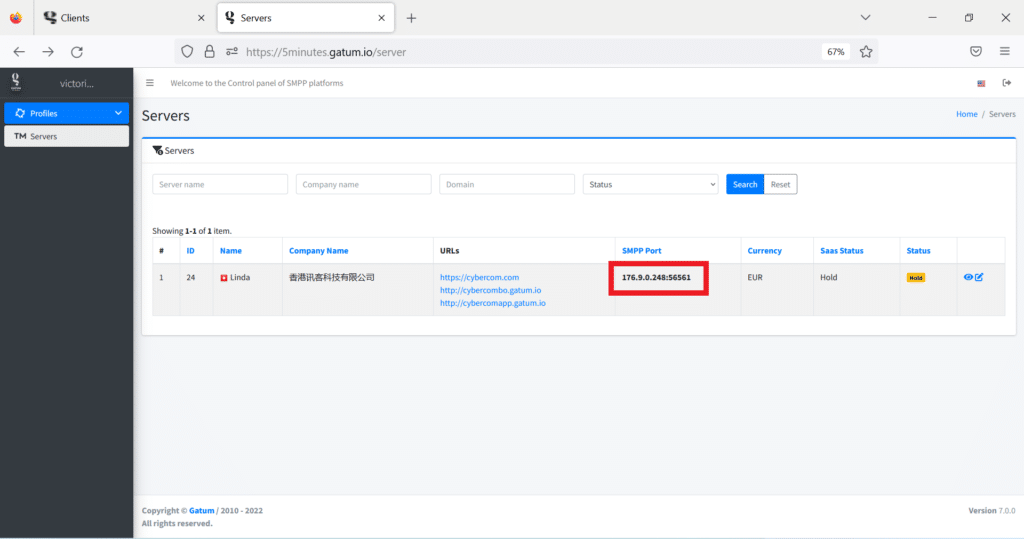Open the Firefox application menu
The width and height of the screenshot is (1024, 539).
[1004, 52]
